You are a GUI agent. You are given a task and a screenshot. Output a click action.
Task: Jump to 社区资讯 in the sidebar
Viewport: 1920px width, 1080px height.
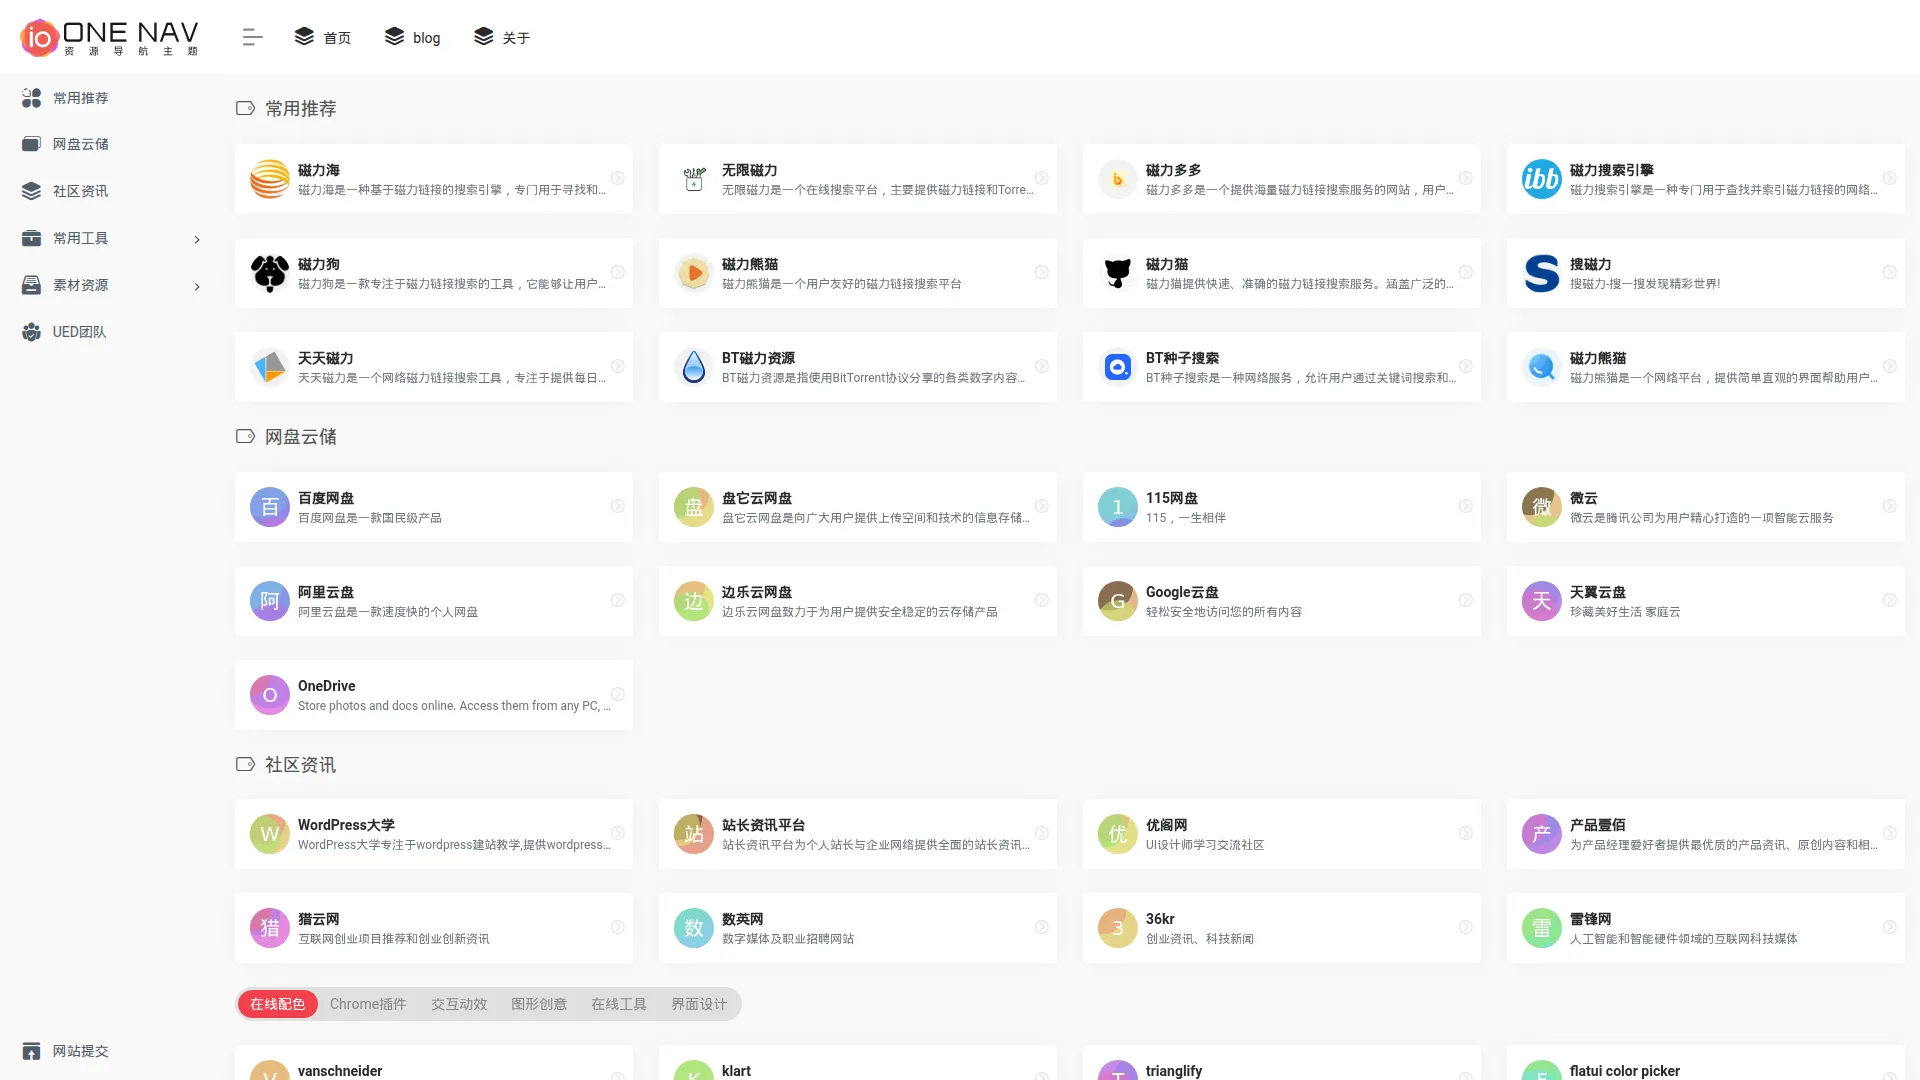tap(80, 191)
